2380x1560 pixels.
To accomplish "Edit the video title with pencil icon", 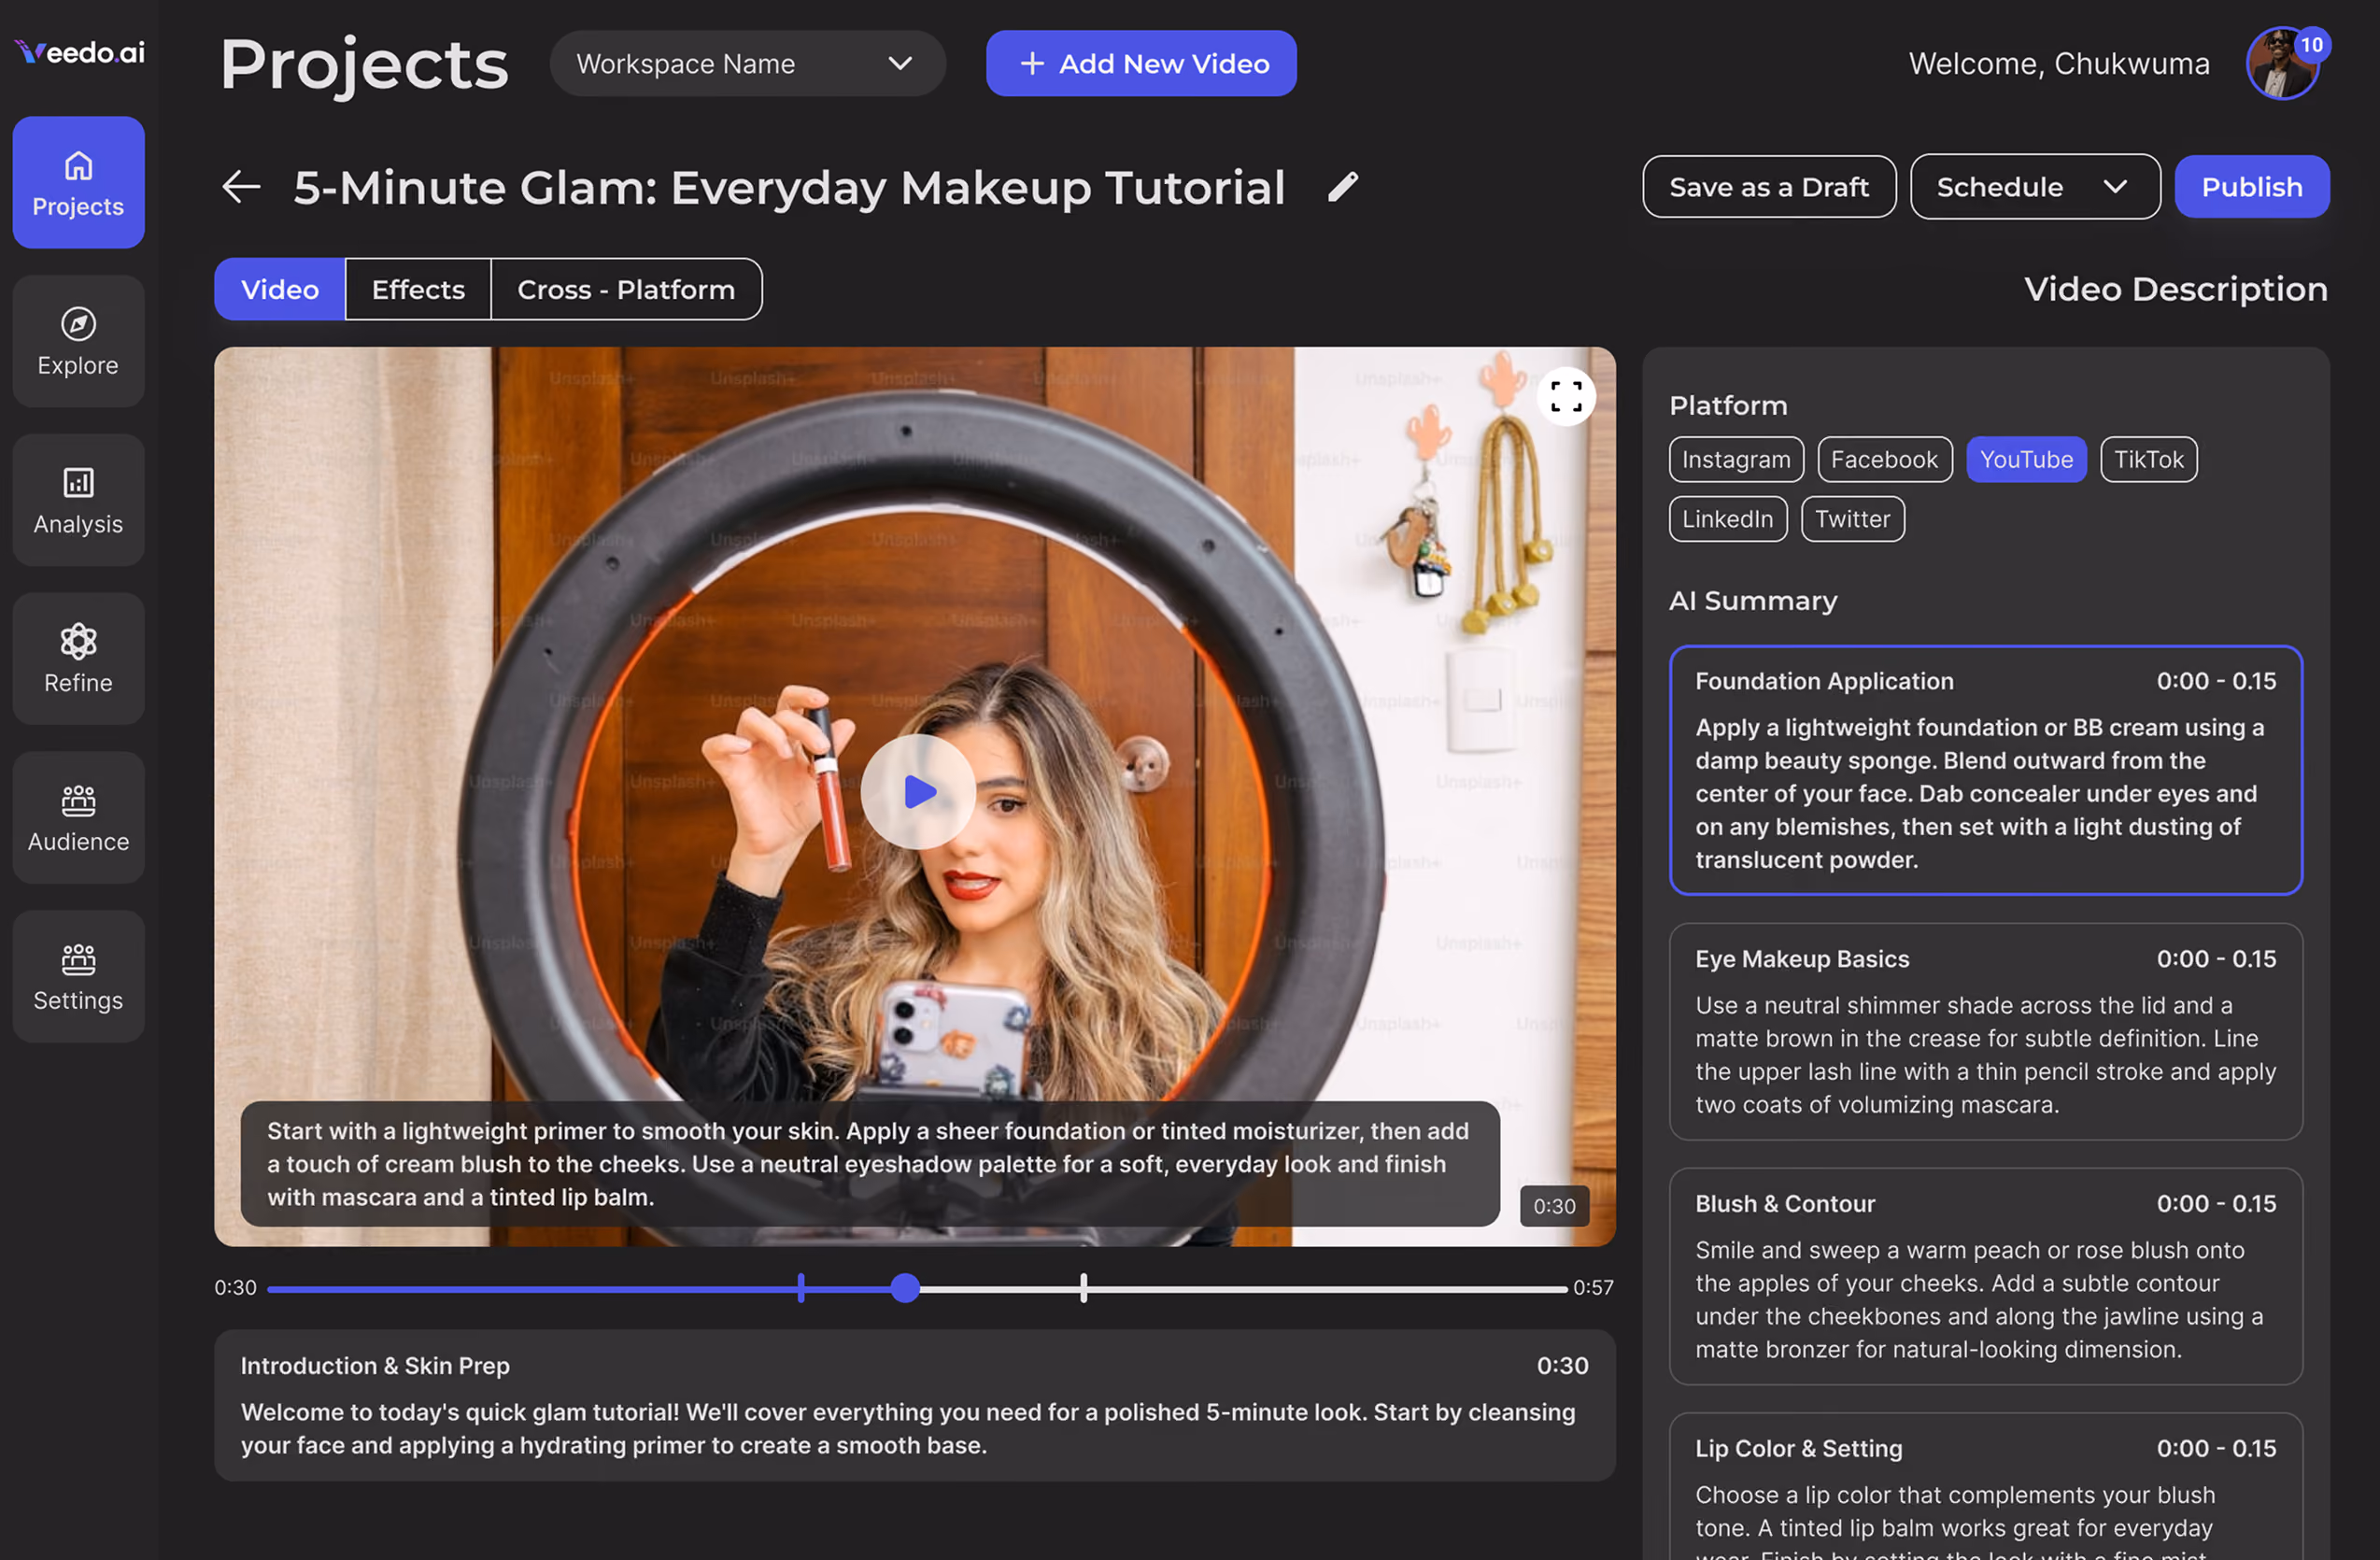I will tap(1342, 187).
